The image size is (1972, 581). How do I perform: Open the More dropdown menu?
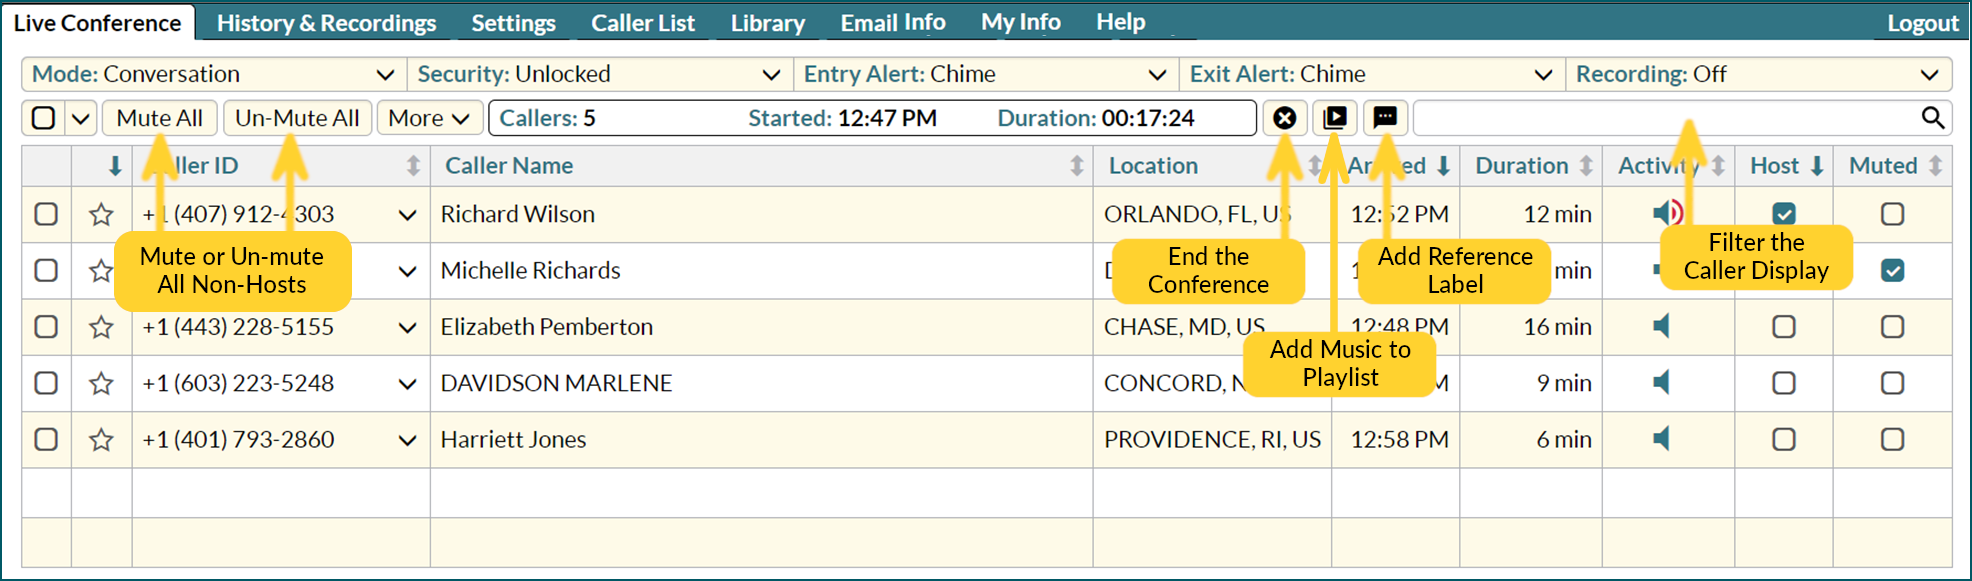[430, 118]
